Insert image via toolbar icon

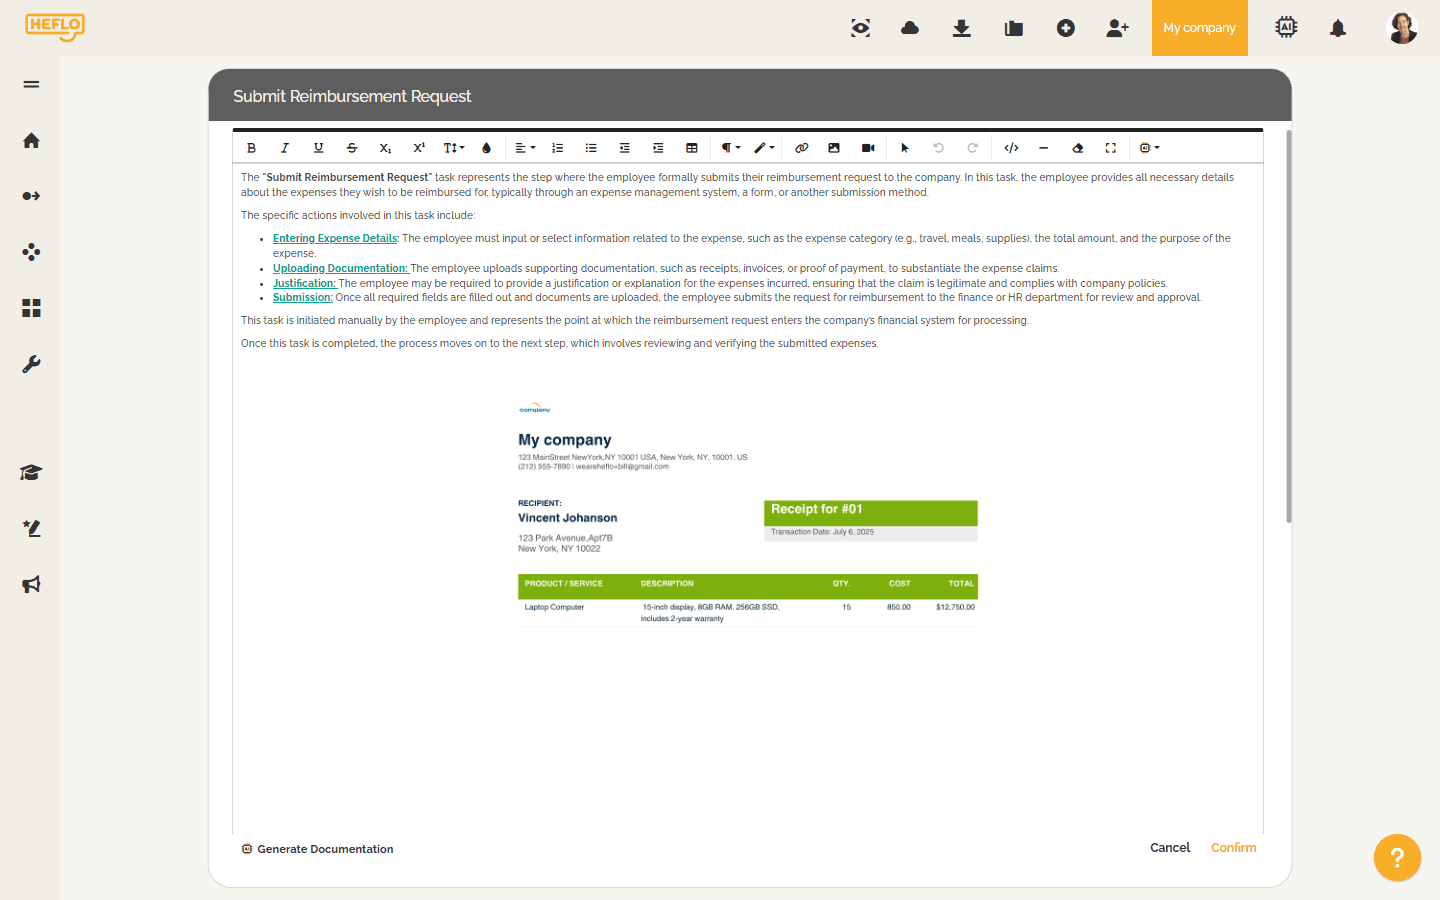pos(834,148)
